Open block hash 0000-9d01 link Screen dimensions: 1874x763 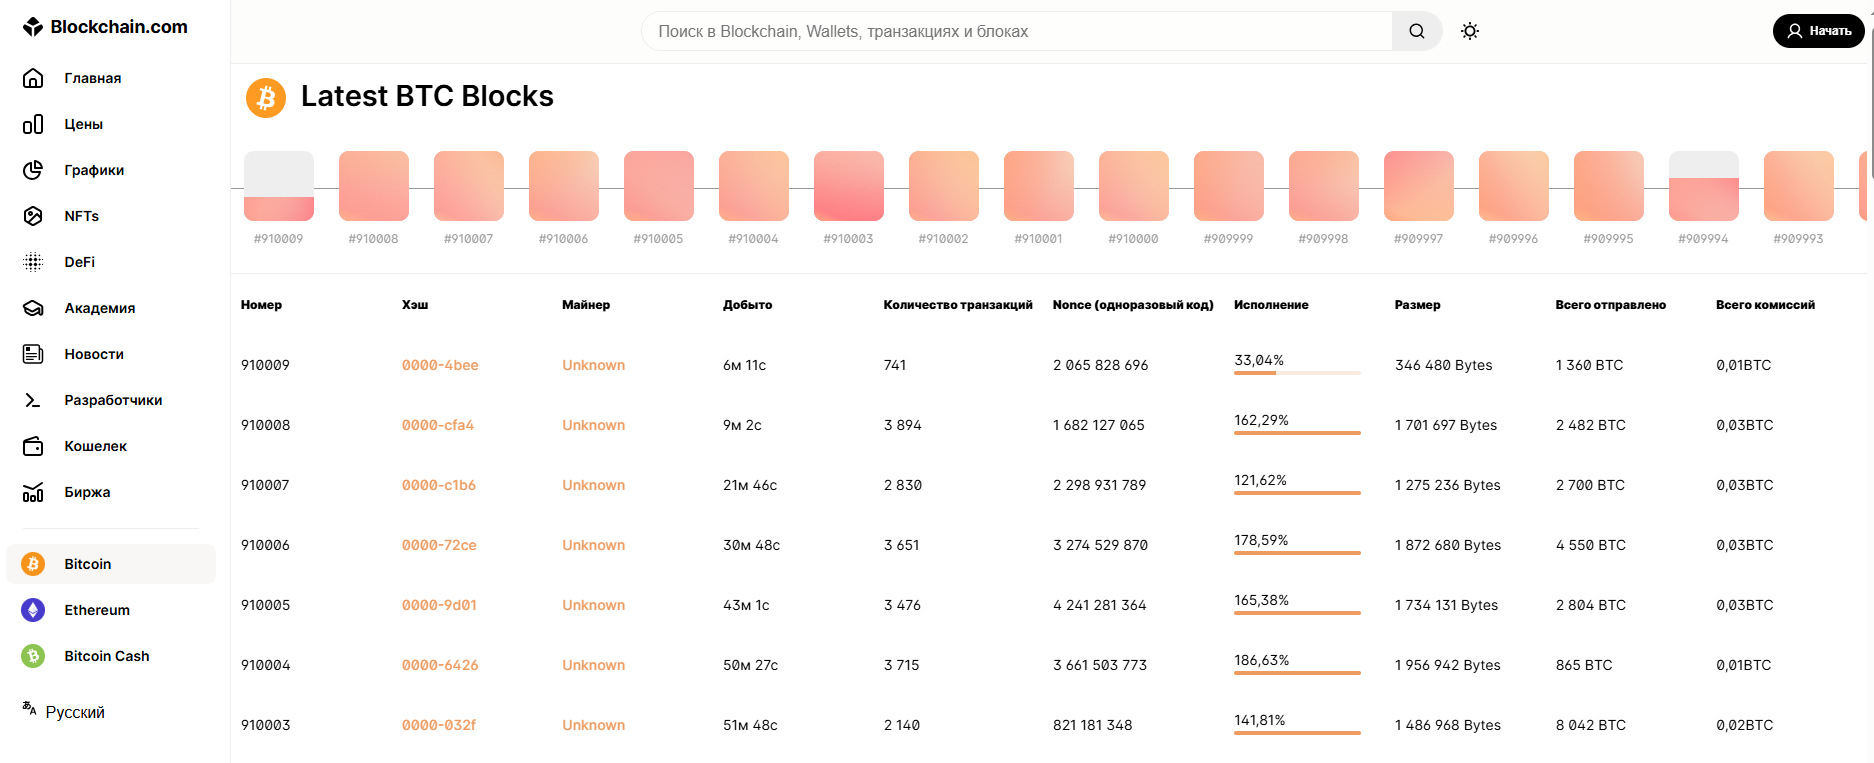[439, 605]
